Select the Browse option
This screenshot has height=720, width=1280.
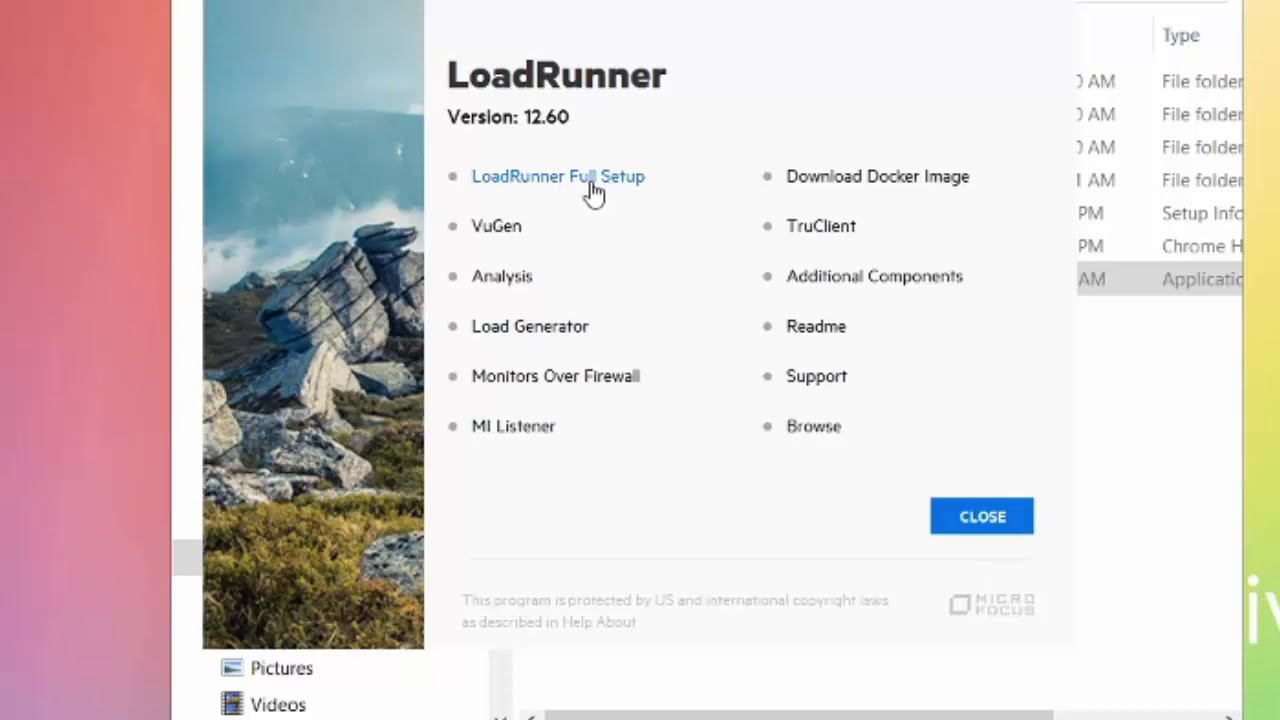click(x=814, y=426)
